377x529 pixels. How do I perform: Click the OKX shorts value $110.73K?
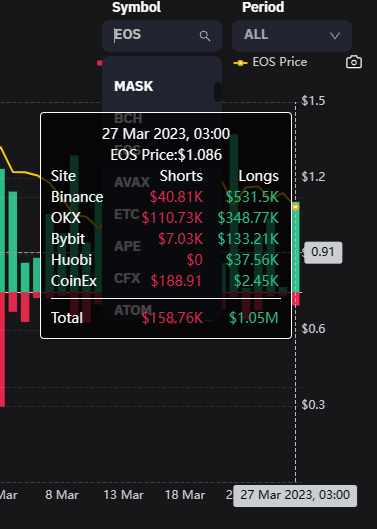pos(172,218)
